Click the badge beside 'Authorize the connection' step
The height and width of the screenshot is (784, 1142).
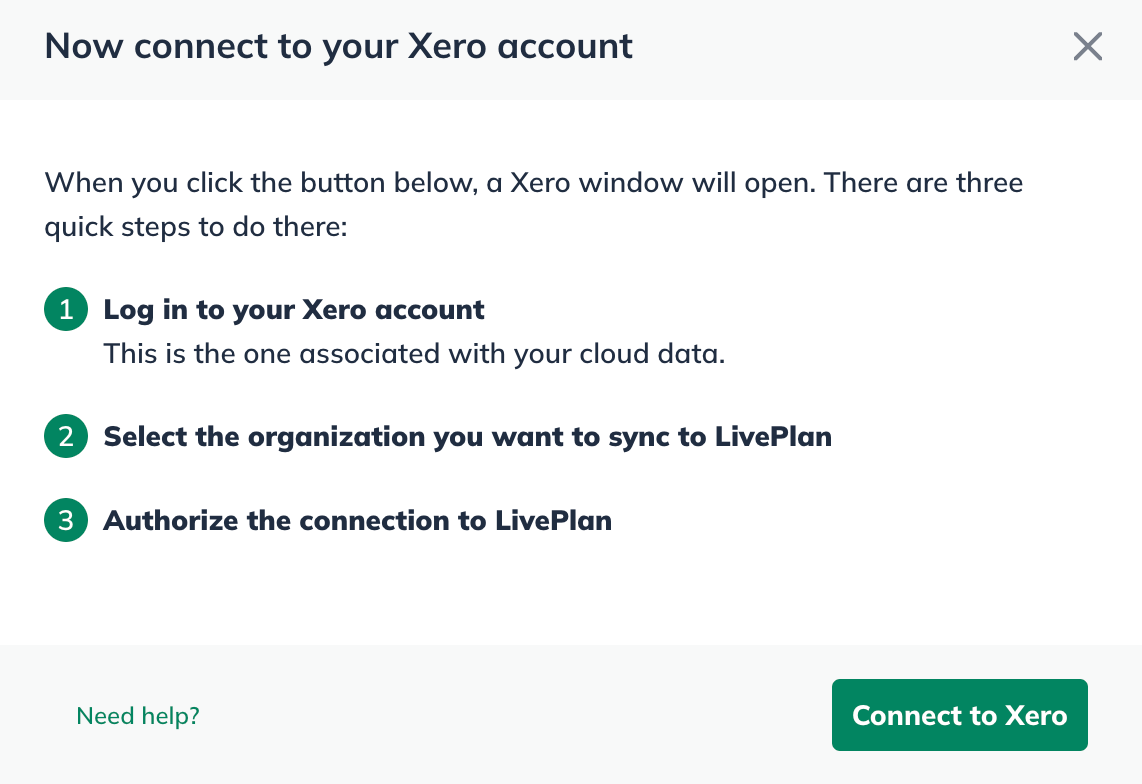pos(65,520)
